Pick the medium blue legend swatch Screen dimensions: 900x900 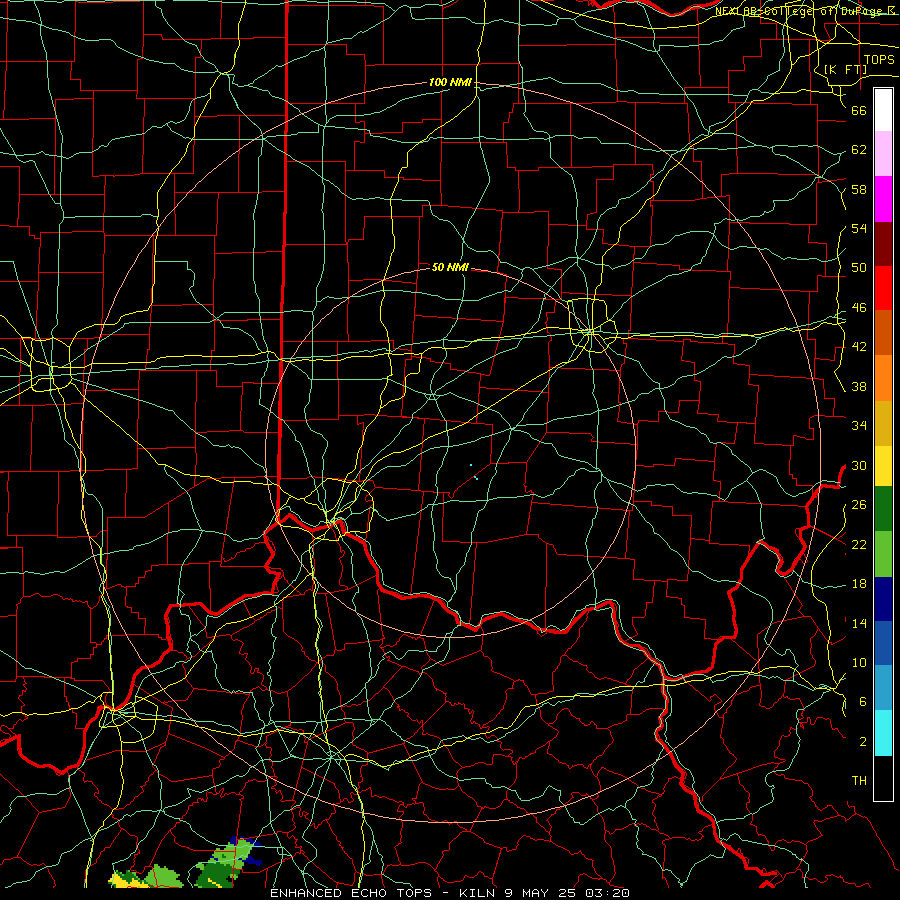point(883,643)
